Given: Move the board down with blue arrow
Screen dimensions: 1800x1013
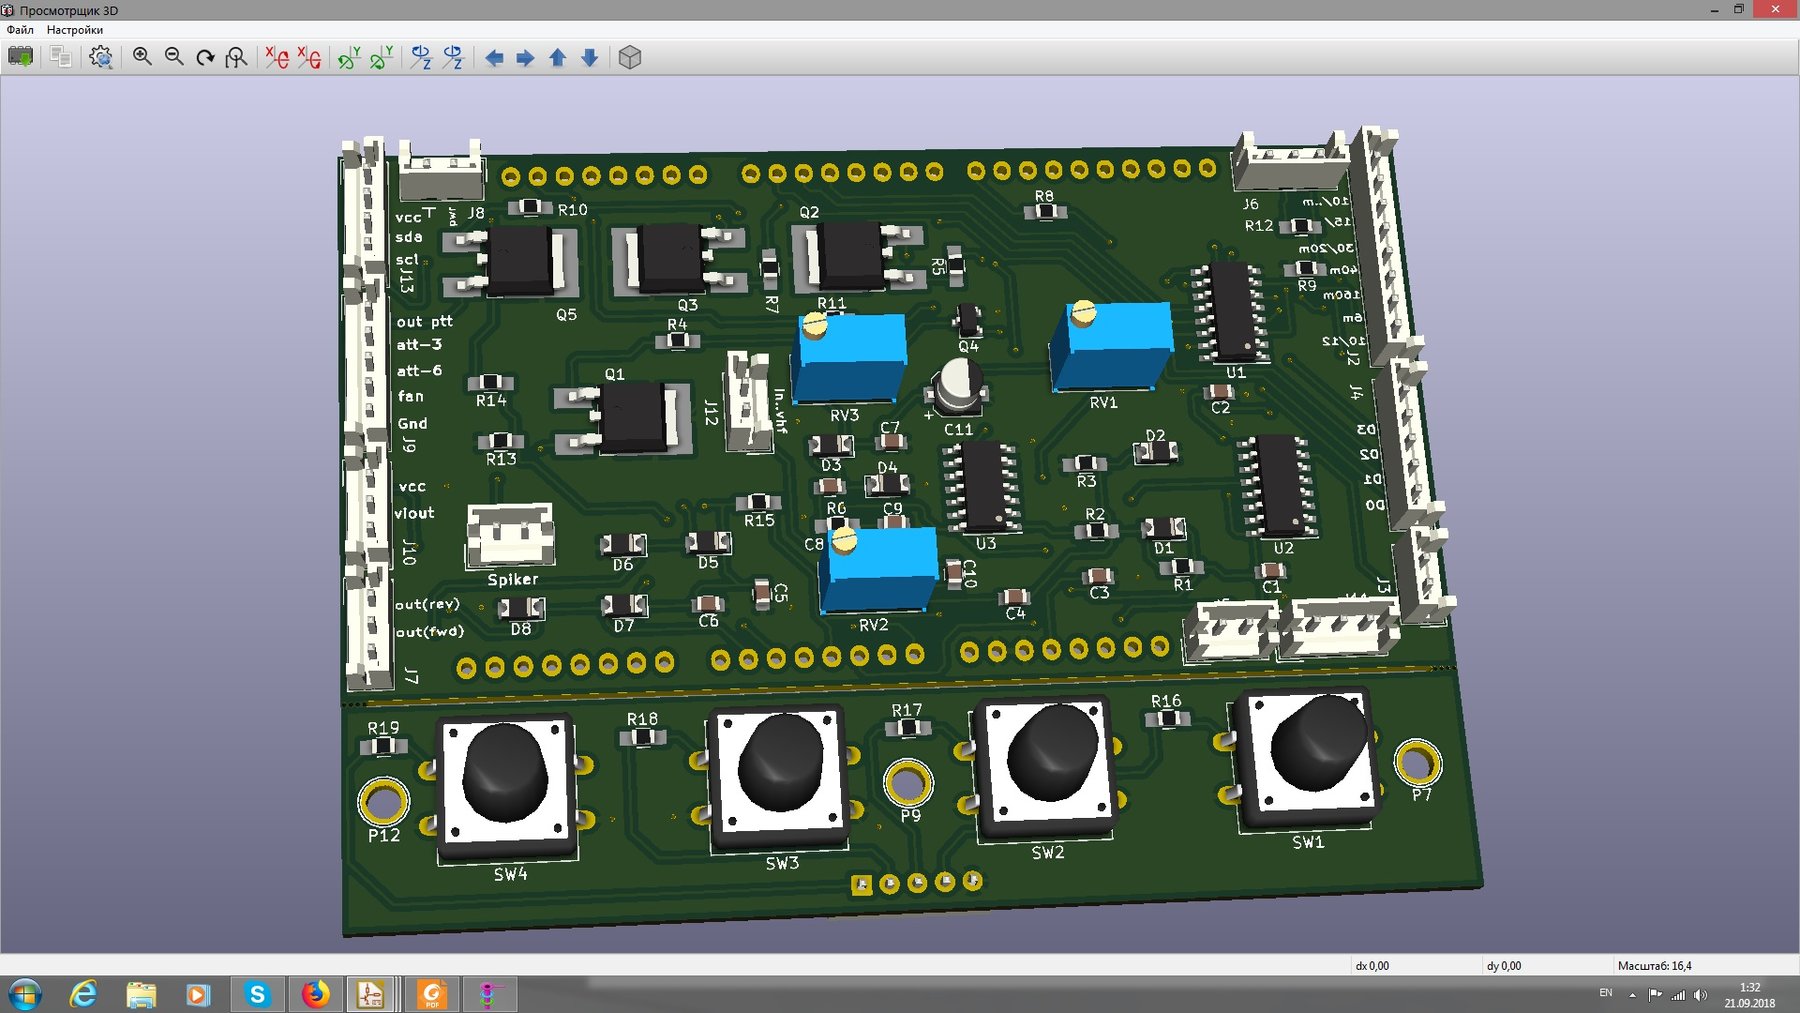Looking at the screenshot, I should pos(590,58).
